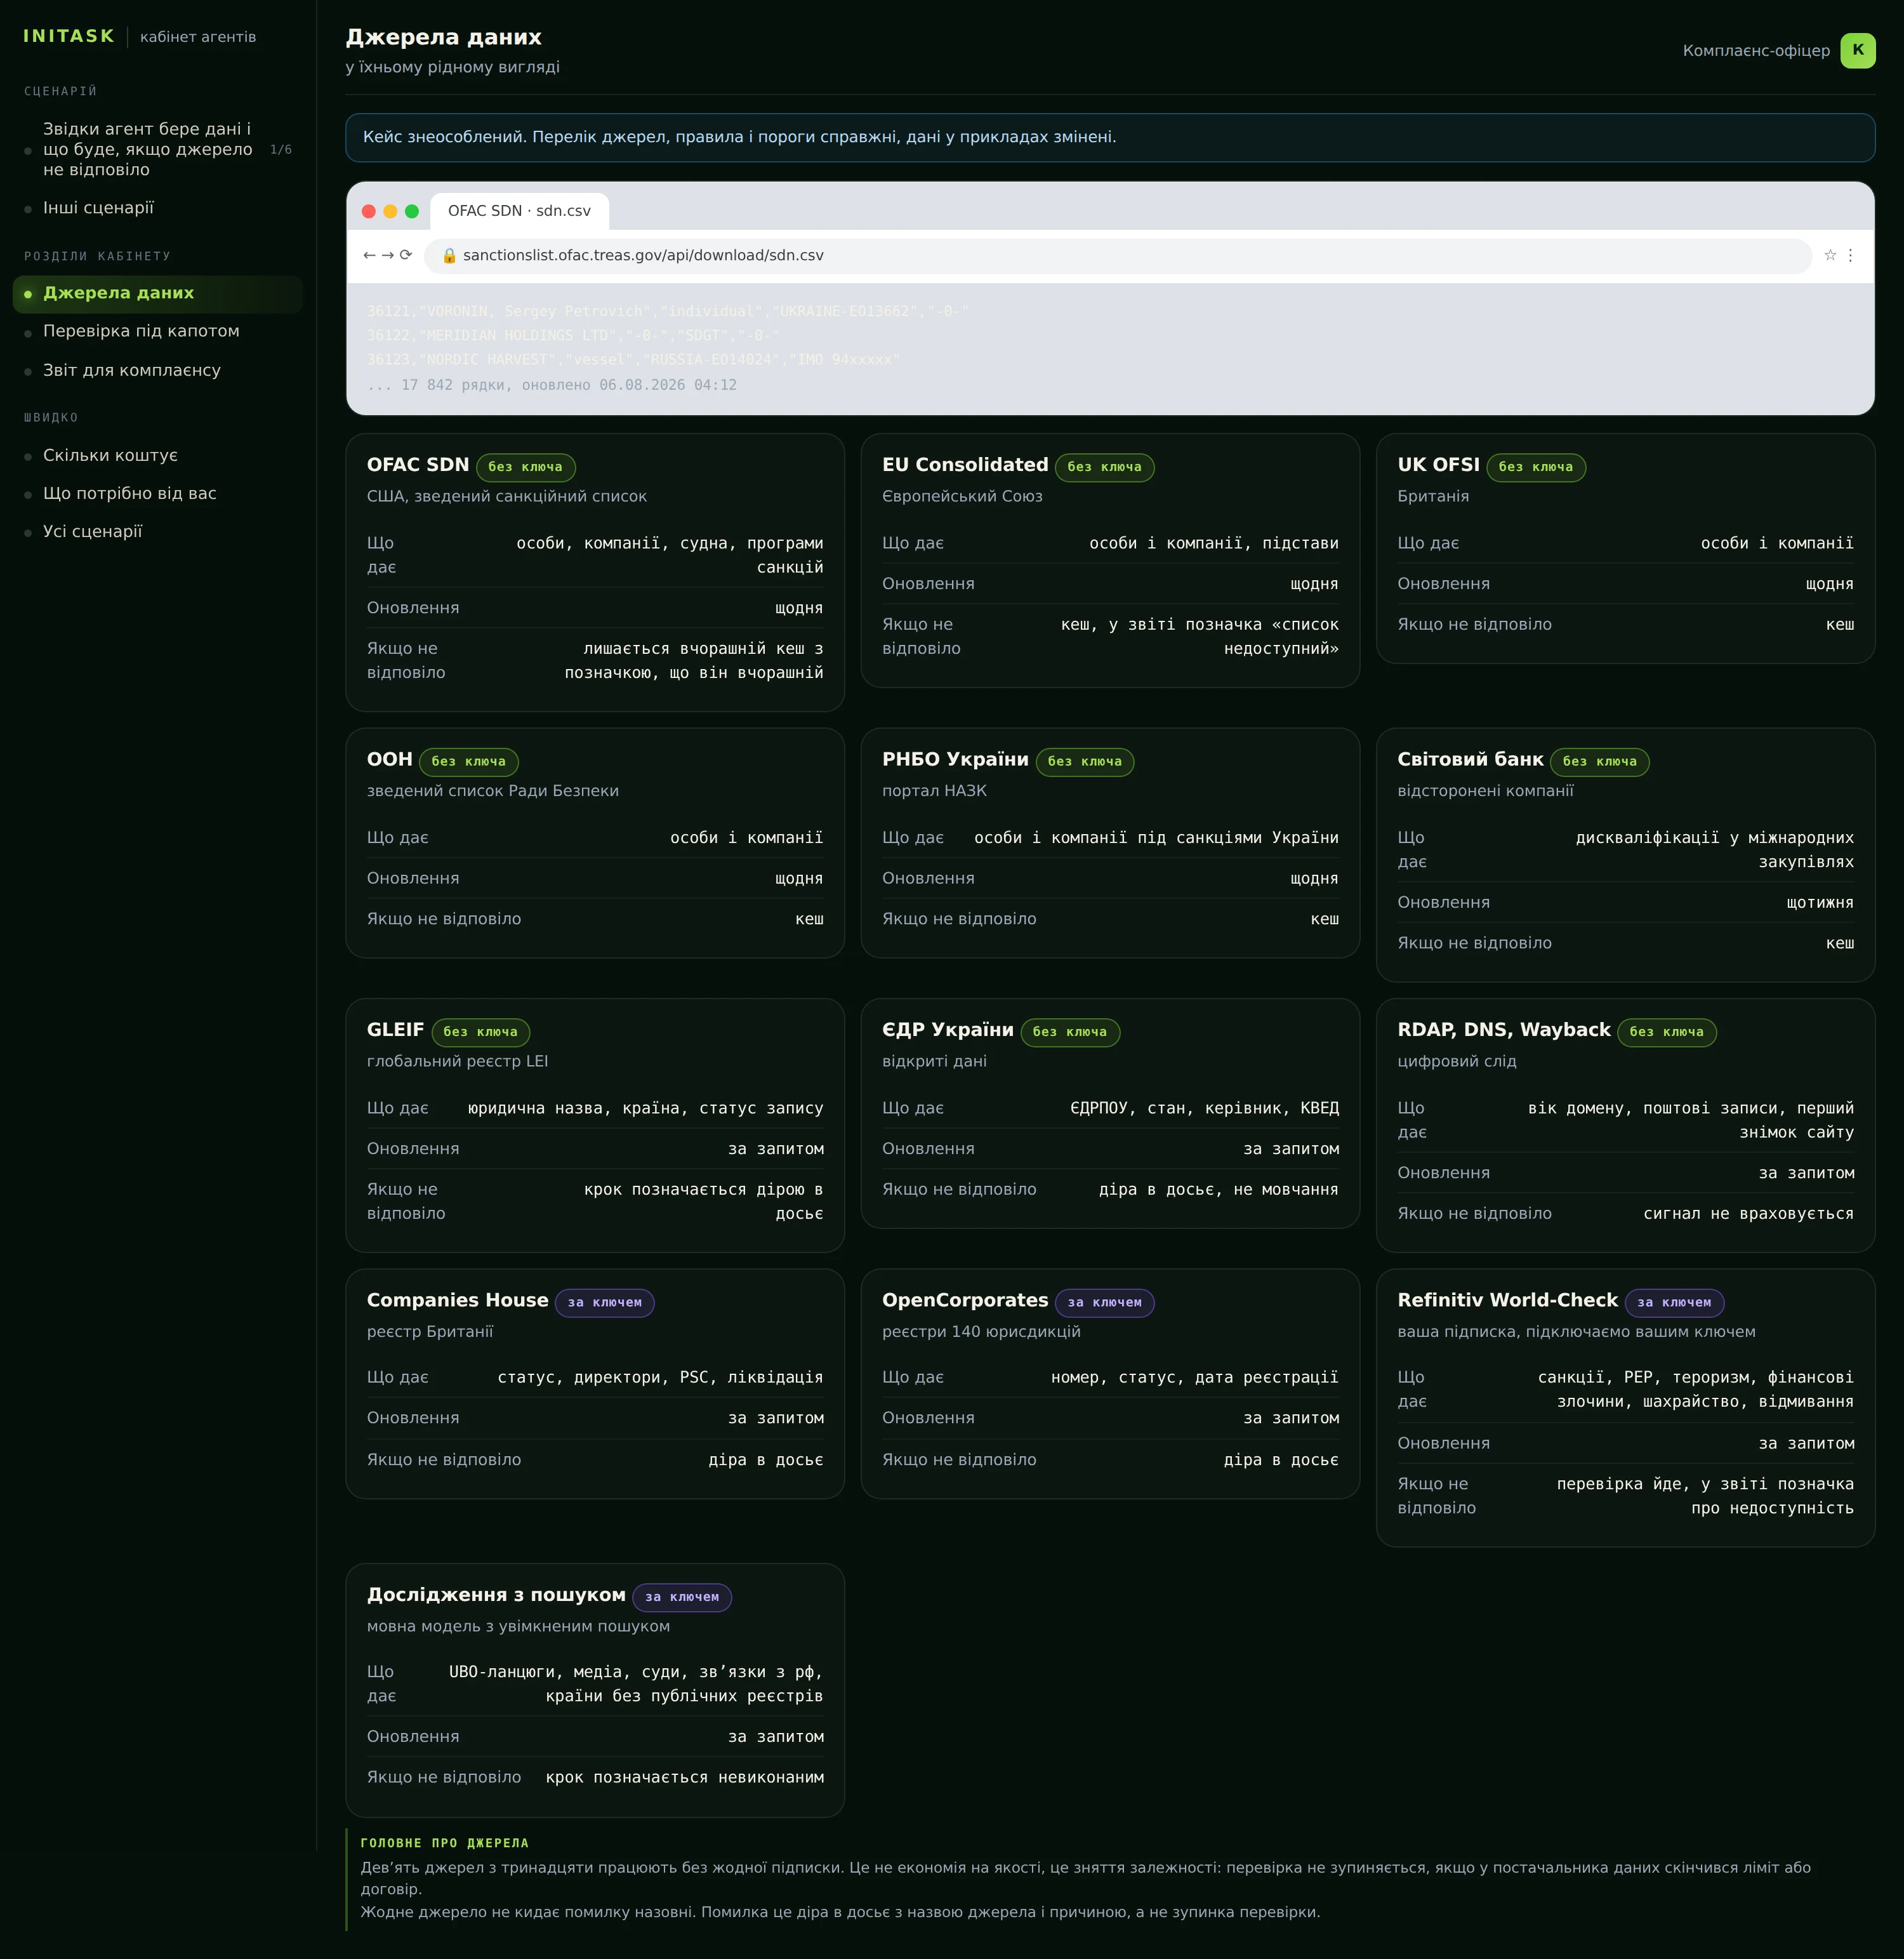Image resolution: width=1904 pixels, height=1959 pixels.
Task: Click the CSV row starting with 36121
Action: tap(667, 311)
